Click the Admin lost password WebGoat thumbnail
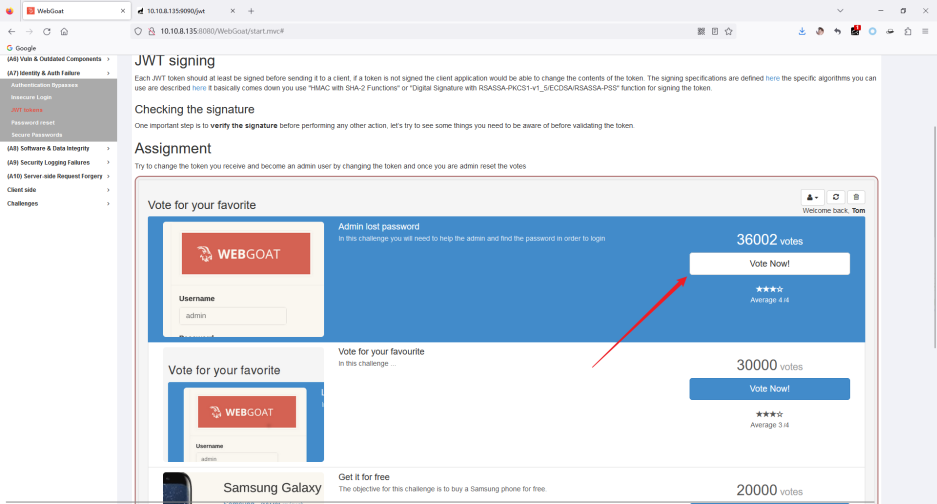The image size is (937, 504). pos(243,279)
